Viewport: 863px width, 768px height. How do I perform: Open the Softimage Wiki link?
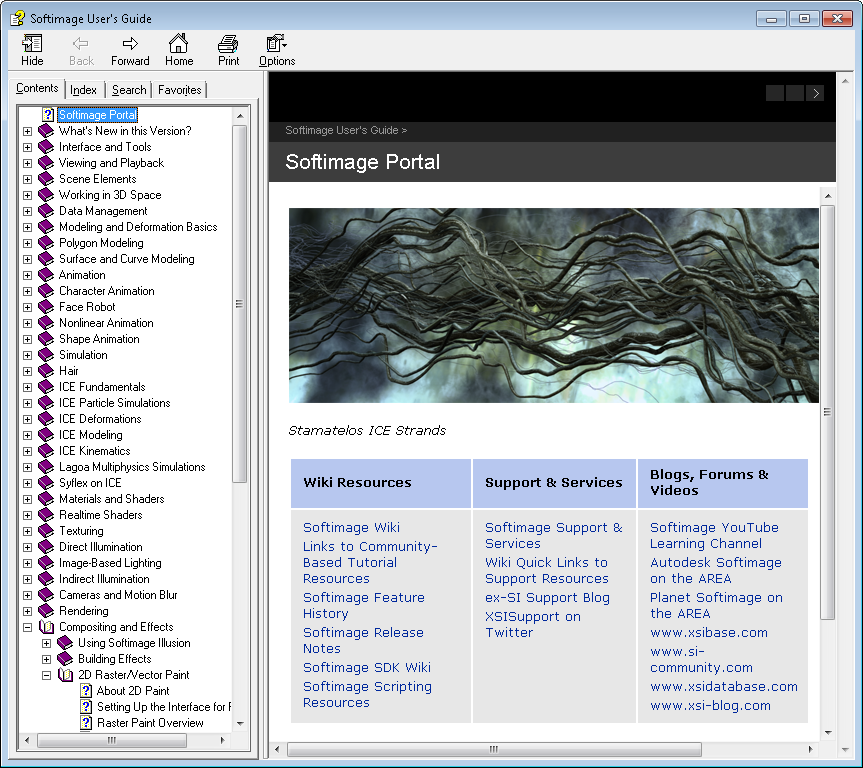point(351,527)
